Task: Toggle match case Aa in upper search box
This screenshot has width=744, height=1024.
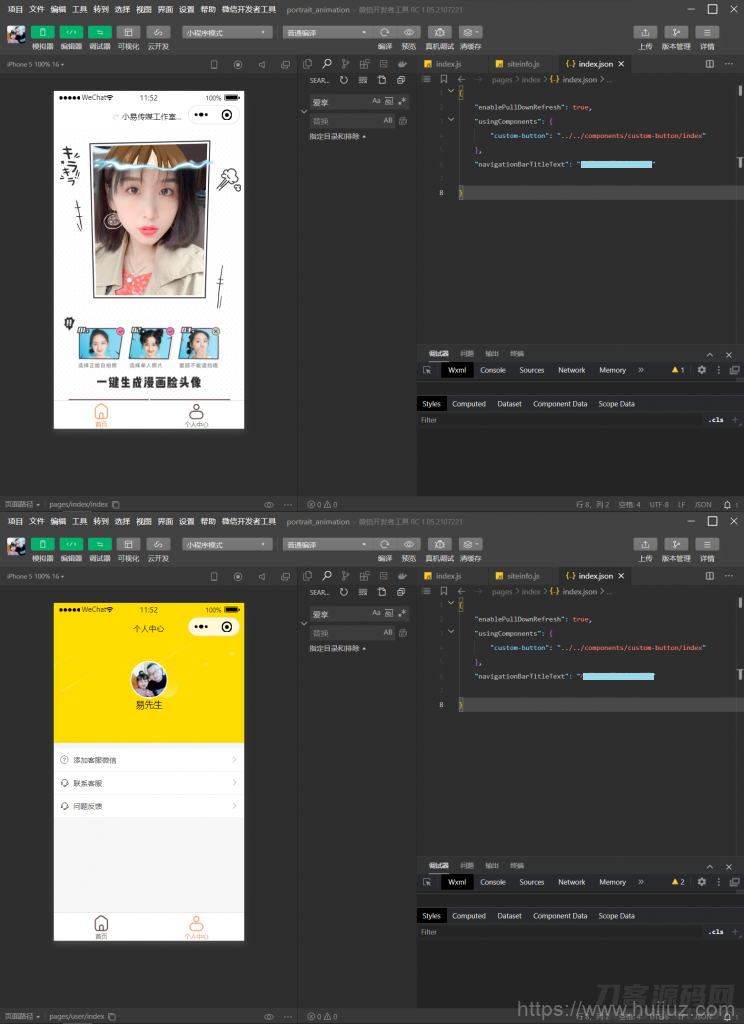Action: click(376, 101)
